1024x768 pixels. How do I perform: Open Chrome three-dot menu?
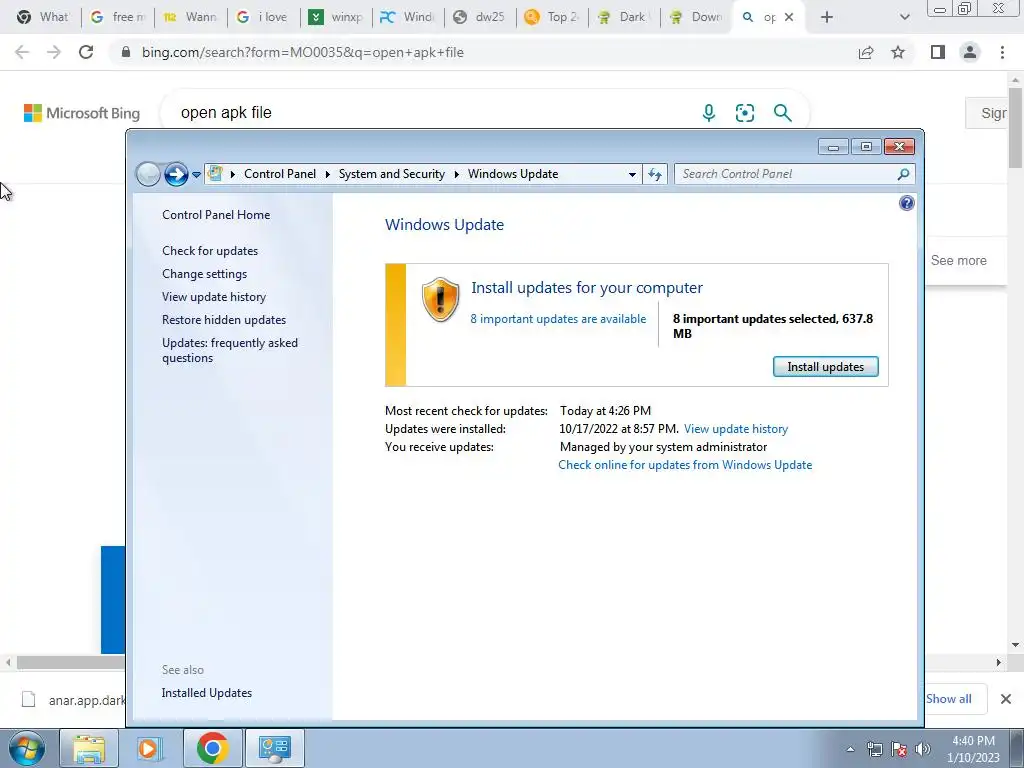click(x=1002, y=52)
